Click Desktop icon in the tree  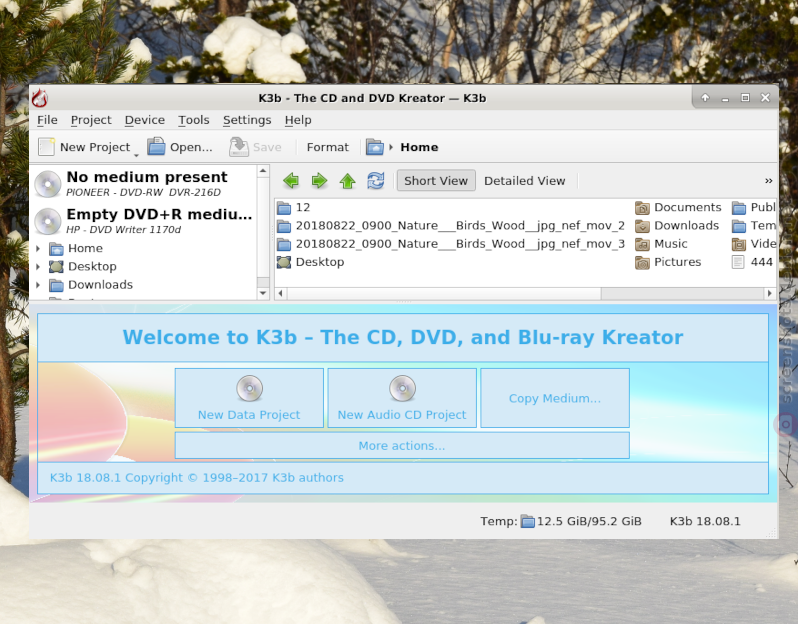click(x=56, y=267)
